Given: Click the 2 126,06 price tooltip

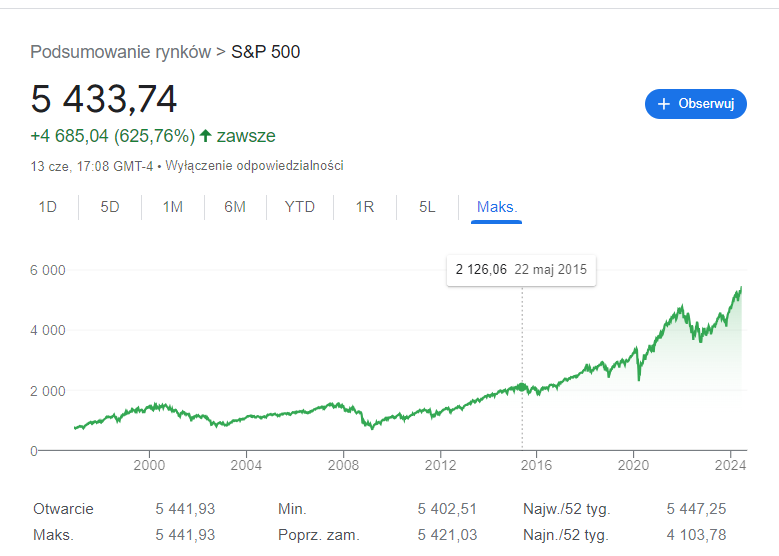Looking at the screenshot, I should (521, 270).
